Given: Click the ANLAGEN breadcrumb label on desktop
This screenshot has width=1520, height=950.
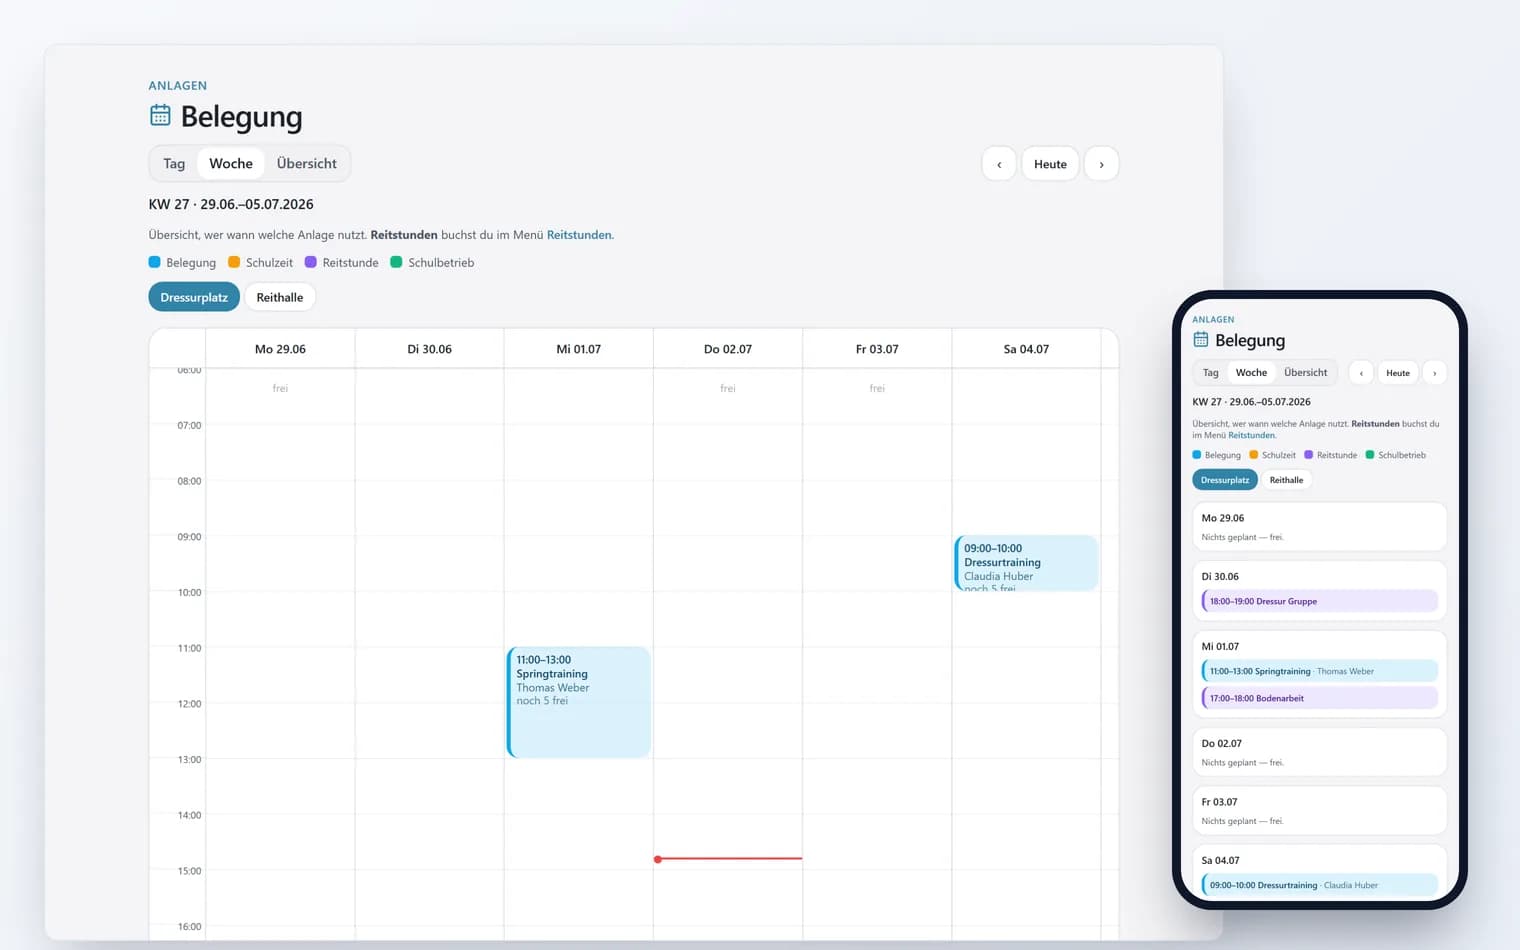Looking at the screenshot, I should pyautogui.click(x=178, y=86).
